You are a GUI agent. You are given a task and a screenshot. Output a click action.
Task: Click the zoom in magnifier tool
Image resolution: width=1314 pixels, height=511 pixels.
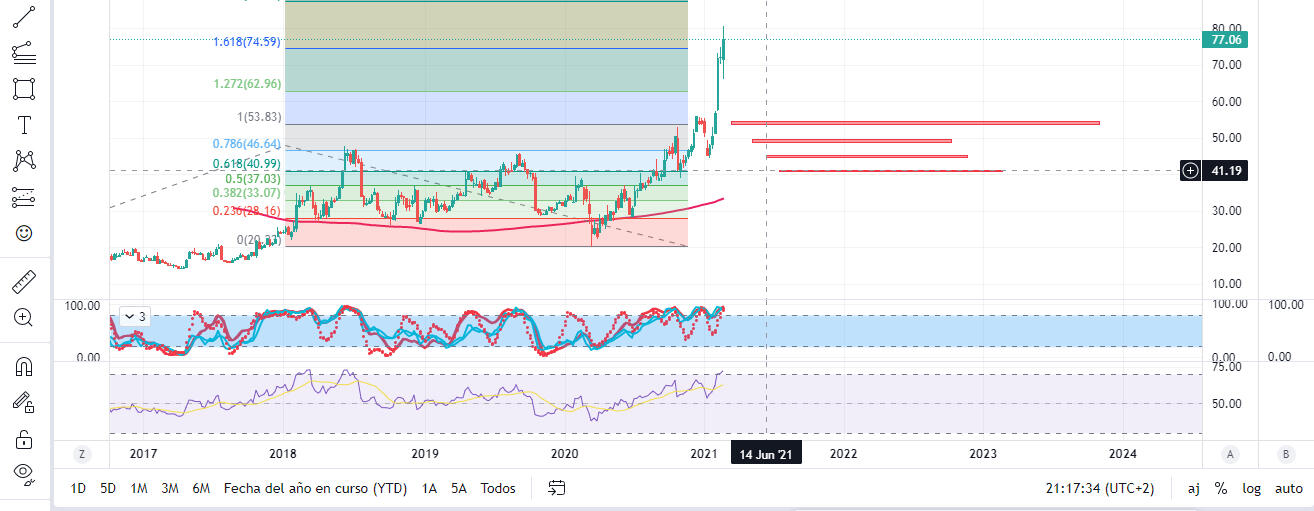tap(23, 318)
